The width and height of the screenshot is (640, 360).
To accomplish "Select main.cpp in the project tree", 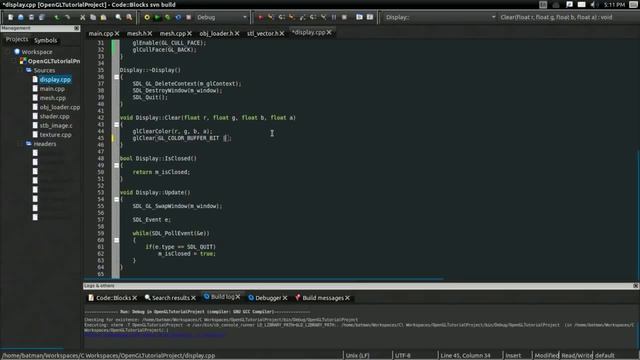I will pyautogui.click(x=52, y=89).
